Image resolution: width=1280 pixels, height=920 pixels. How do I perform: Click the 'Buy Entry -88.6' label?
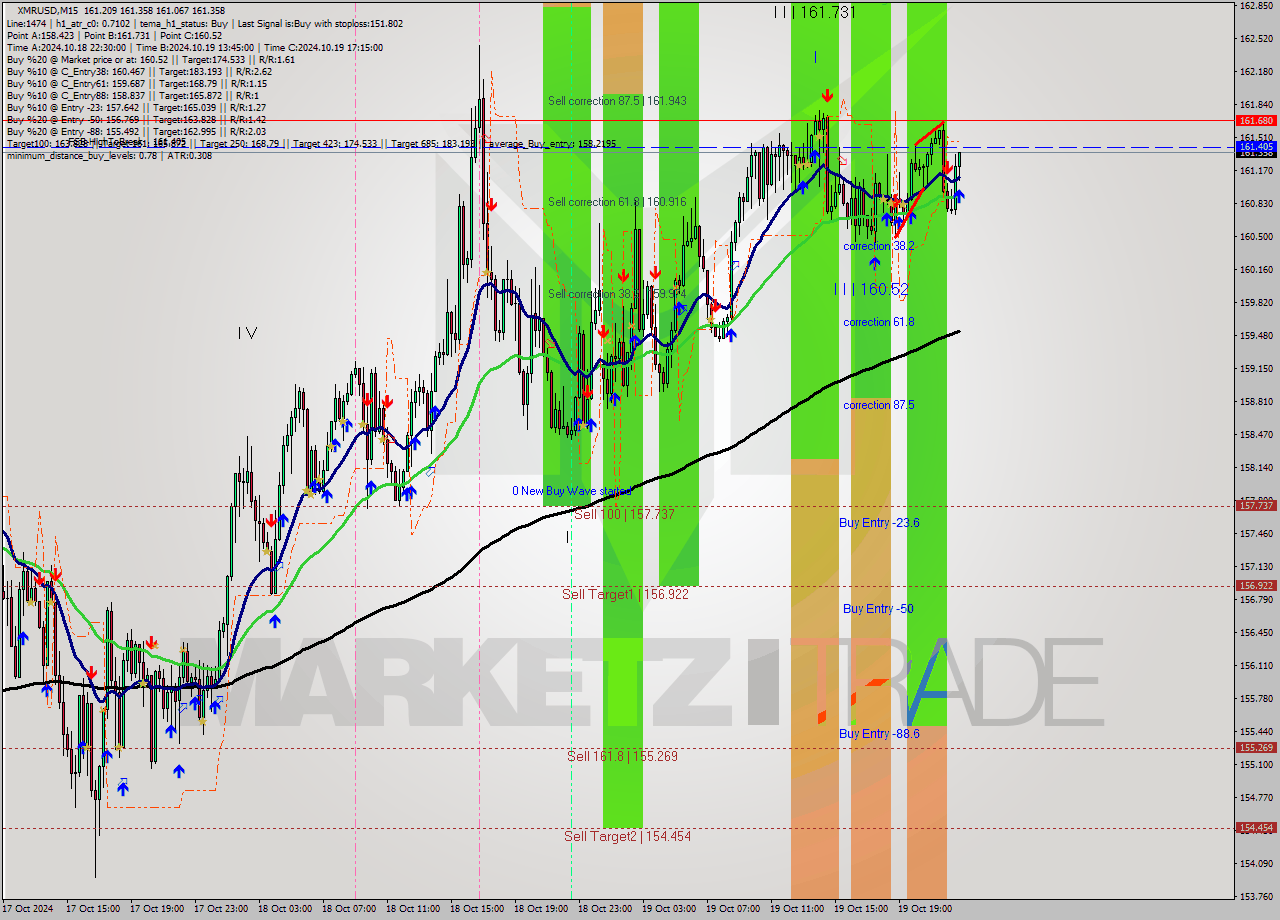[879, 734]
